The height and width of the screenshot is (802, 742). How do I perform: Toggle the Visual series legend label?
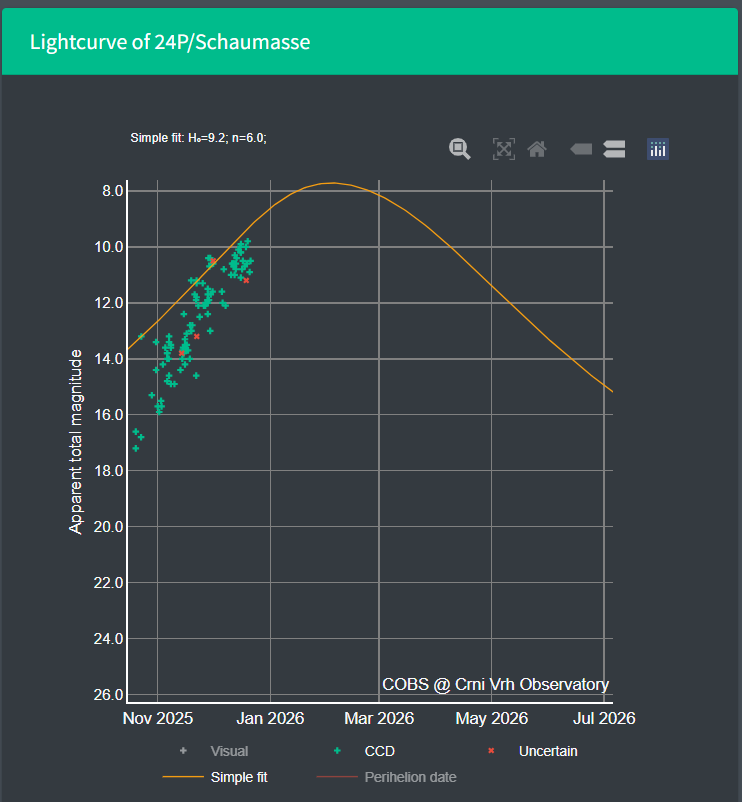pos(229,751)
